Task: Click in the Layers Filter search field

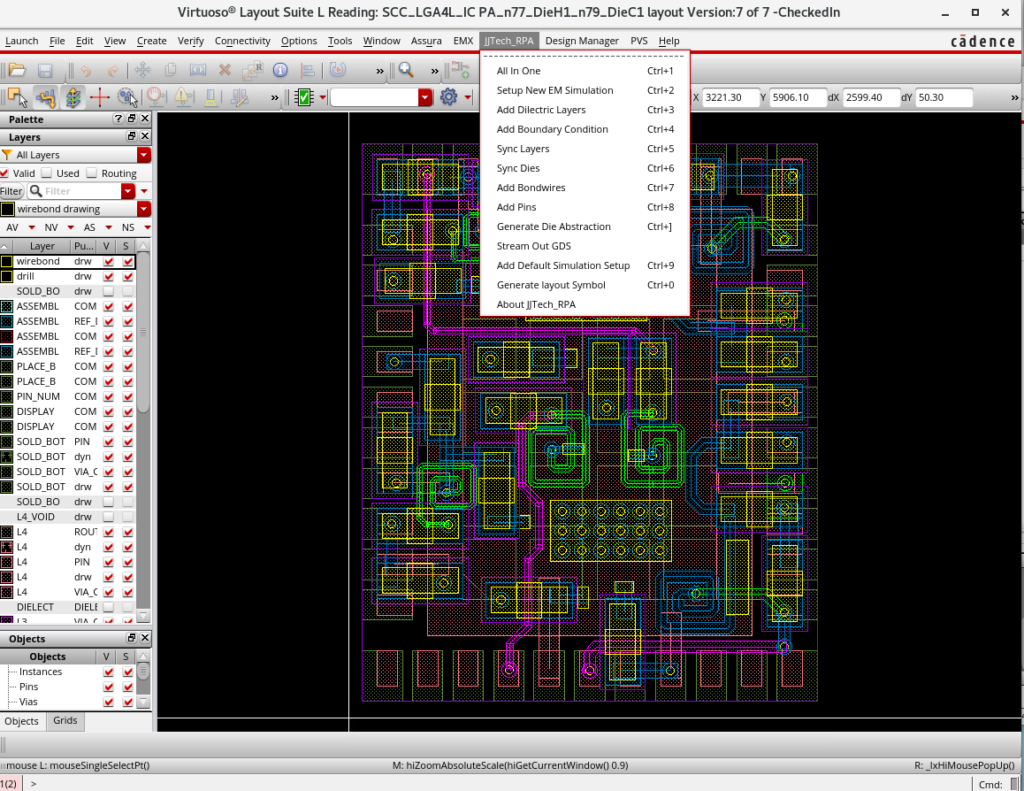Action: (x=82, y=191)
